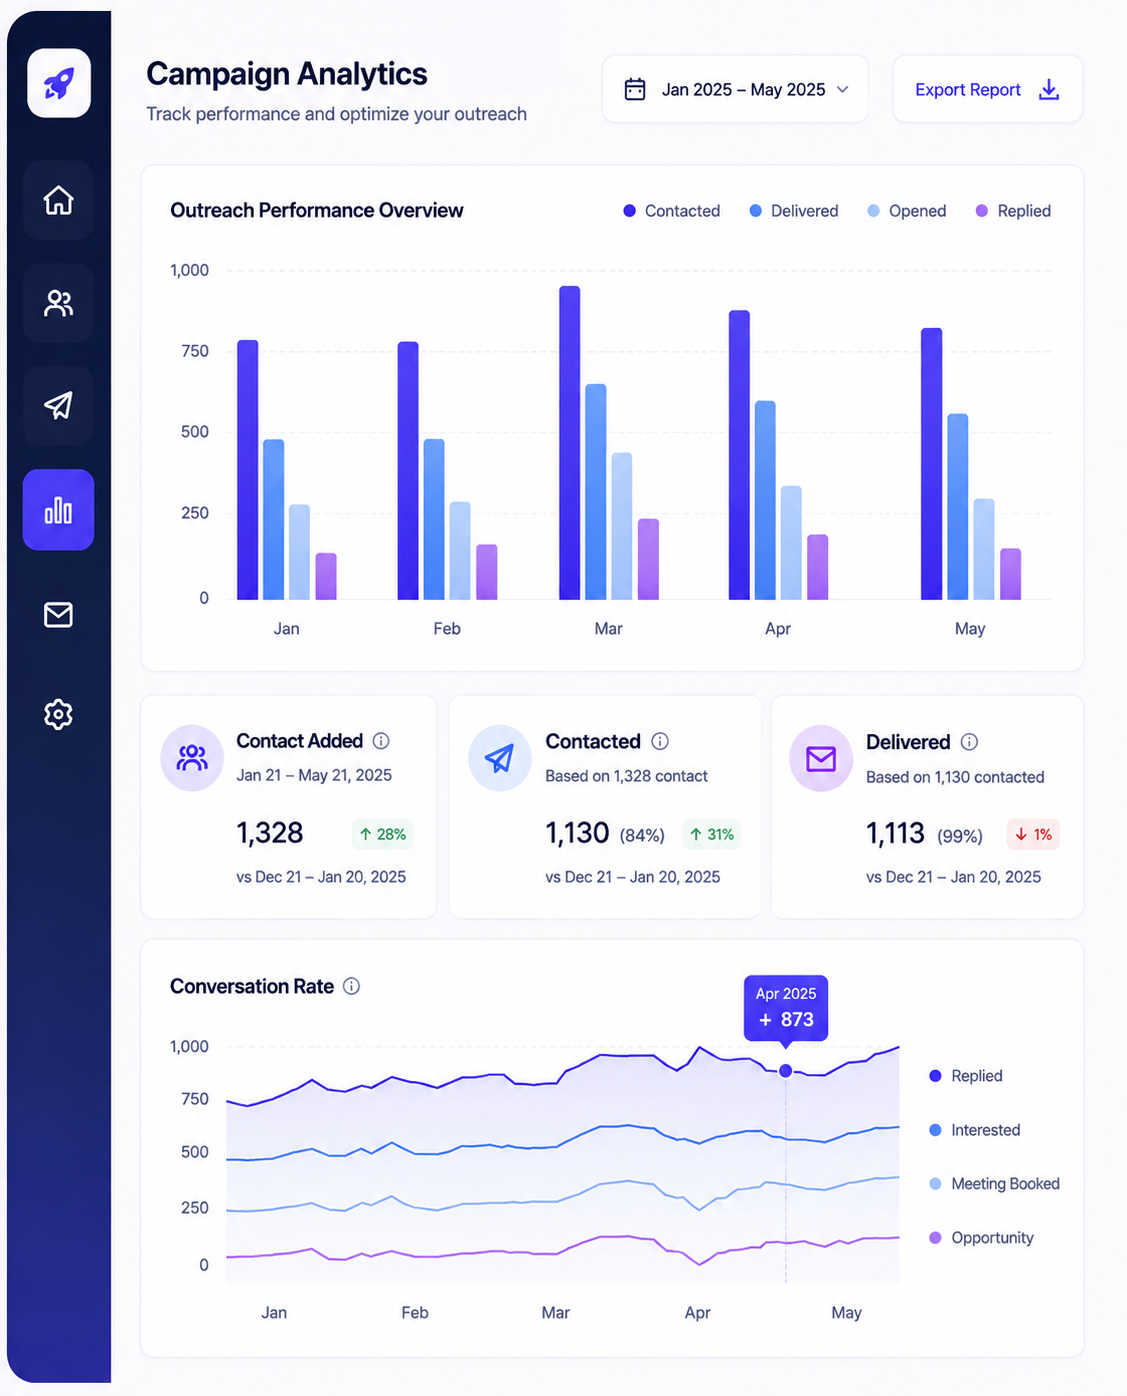Toggle Opportunity series in legend
The height and width of the screenshot is (1396, 1127).
pos(981,1238)
